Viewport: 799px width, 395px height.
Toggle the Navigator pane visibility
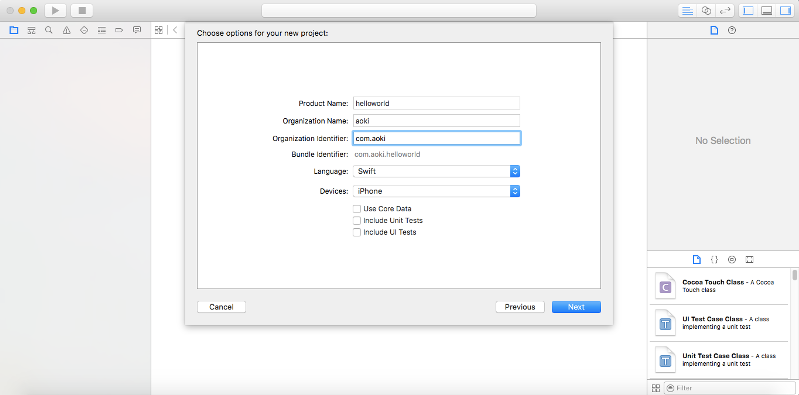point(748,10)
